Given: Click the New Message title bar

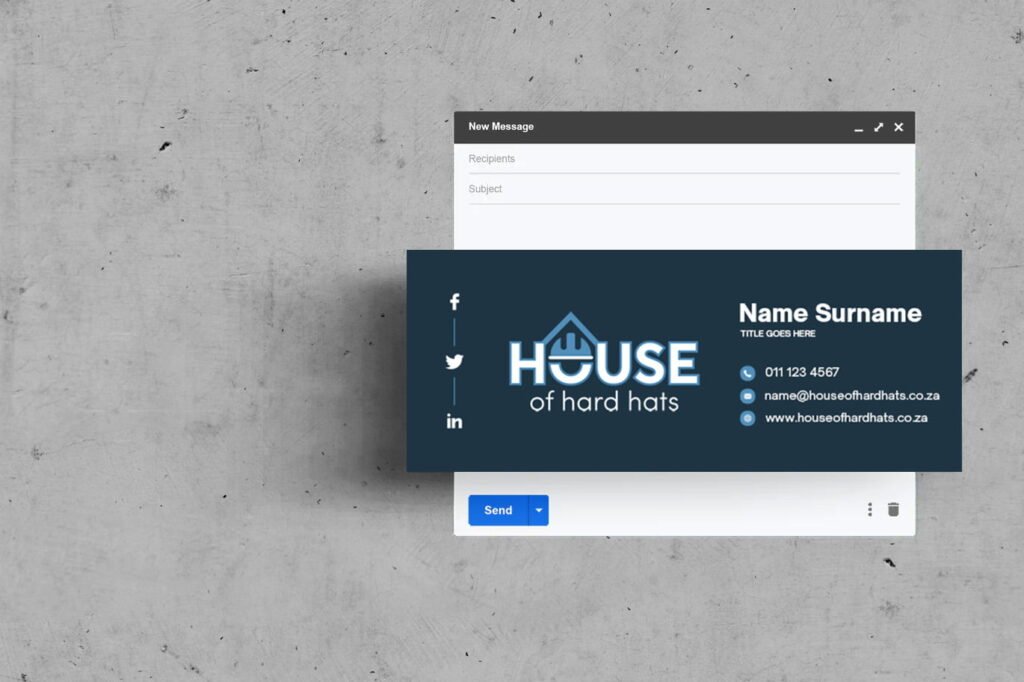Looking at the screenshot, I should point(650,127).
